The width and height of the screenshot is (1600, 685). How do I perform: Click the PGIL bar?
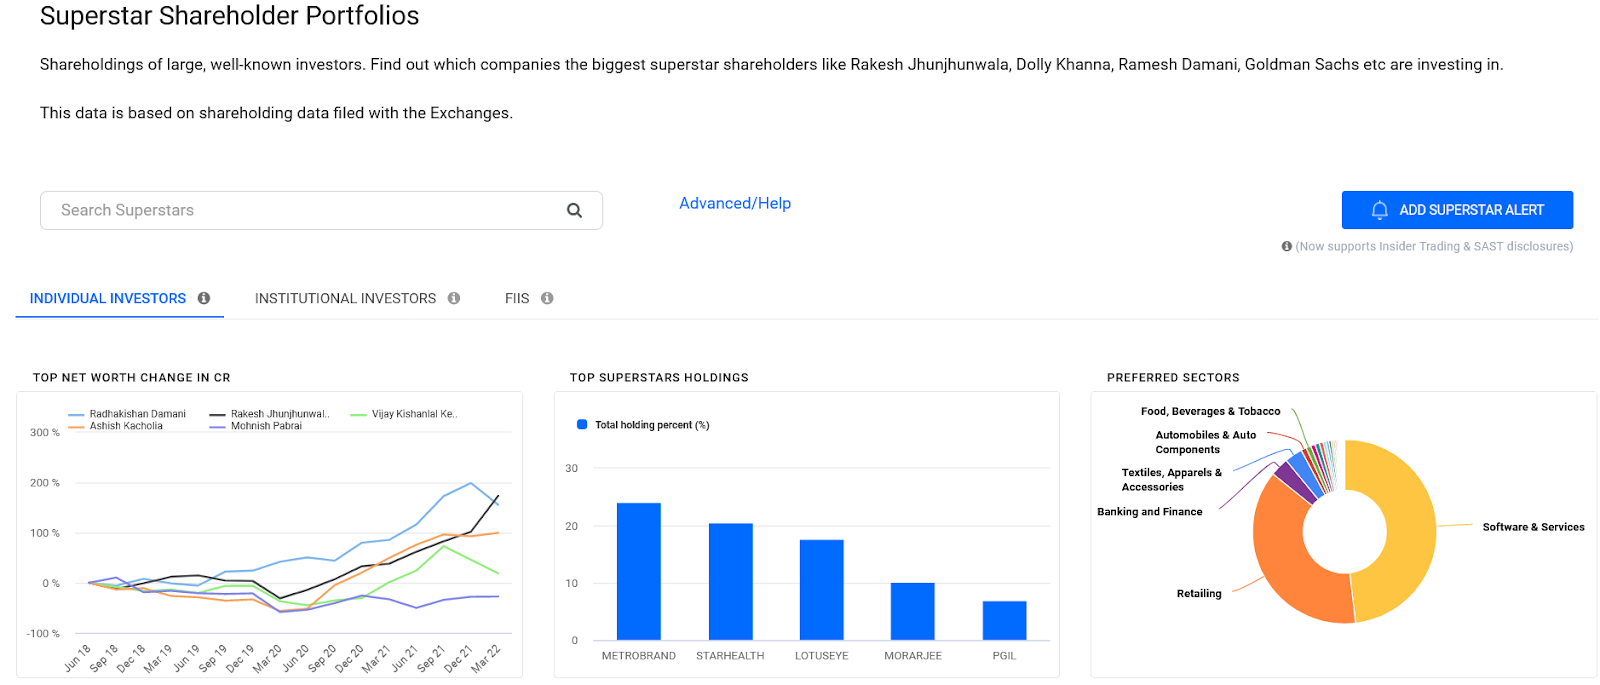tap(1005, 620)
